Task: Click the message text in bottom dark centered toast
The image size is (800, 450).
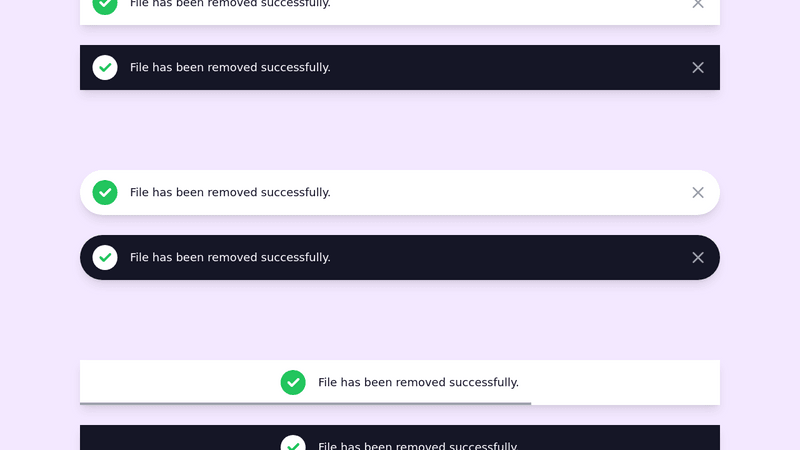Action: 418,446
